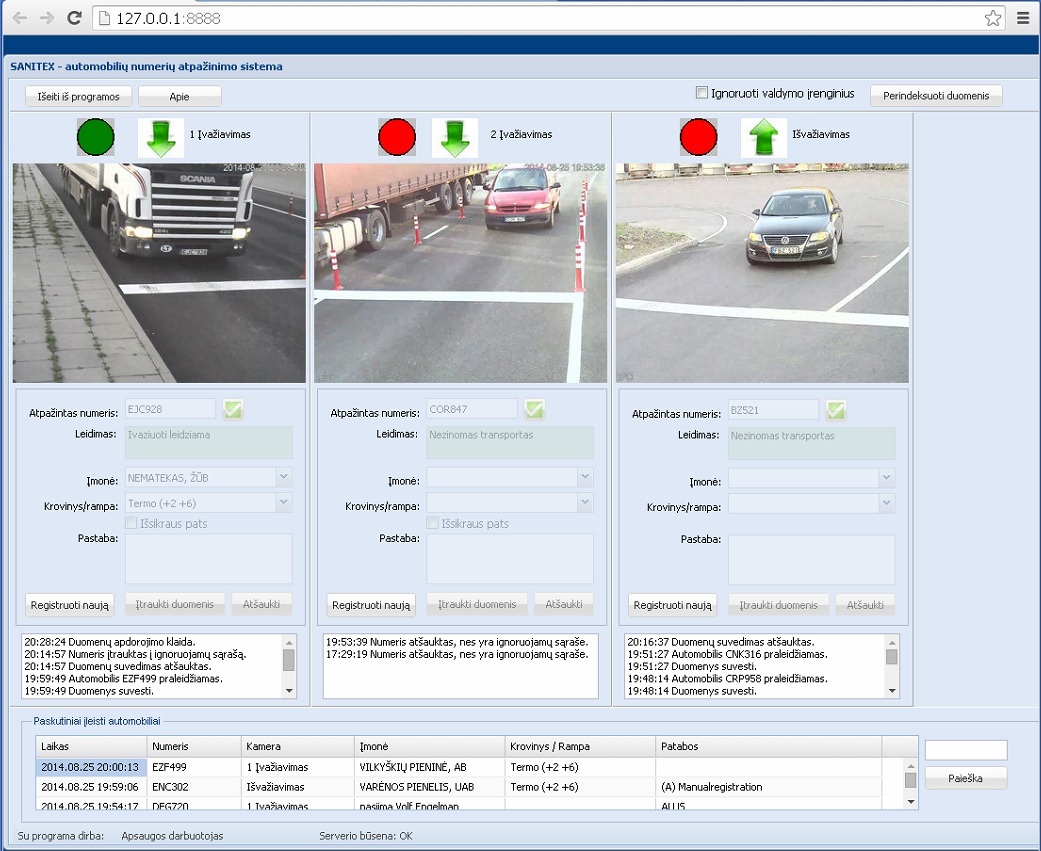Click the checkmark icon next to plate EJC928
Screen dimensions: 1041x851
[x=233, y=408]
